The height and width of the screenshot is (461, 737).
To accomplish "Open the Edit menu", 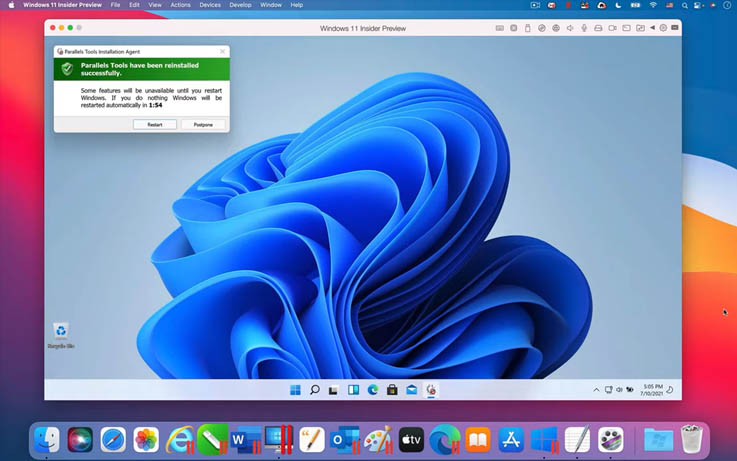I will tap(134, 5).
